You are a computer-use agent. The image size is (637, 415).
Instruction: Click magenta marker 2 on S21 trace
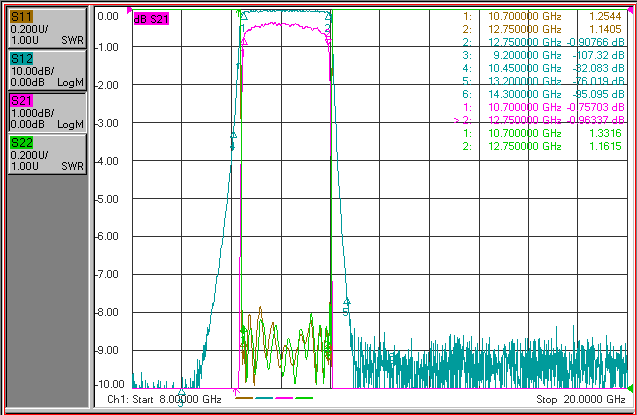tap(328, 41)
